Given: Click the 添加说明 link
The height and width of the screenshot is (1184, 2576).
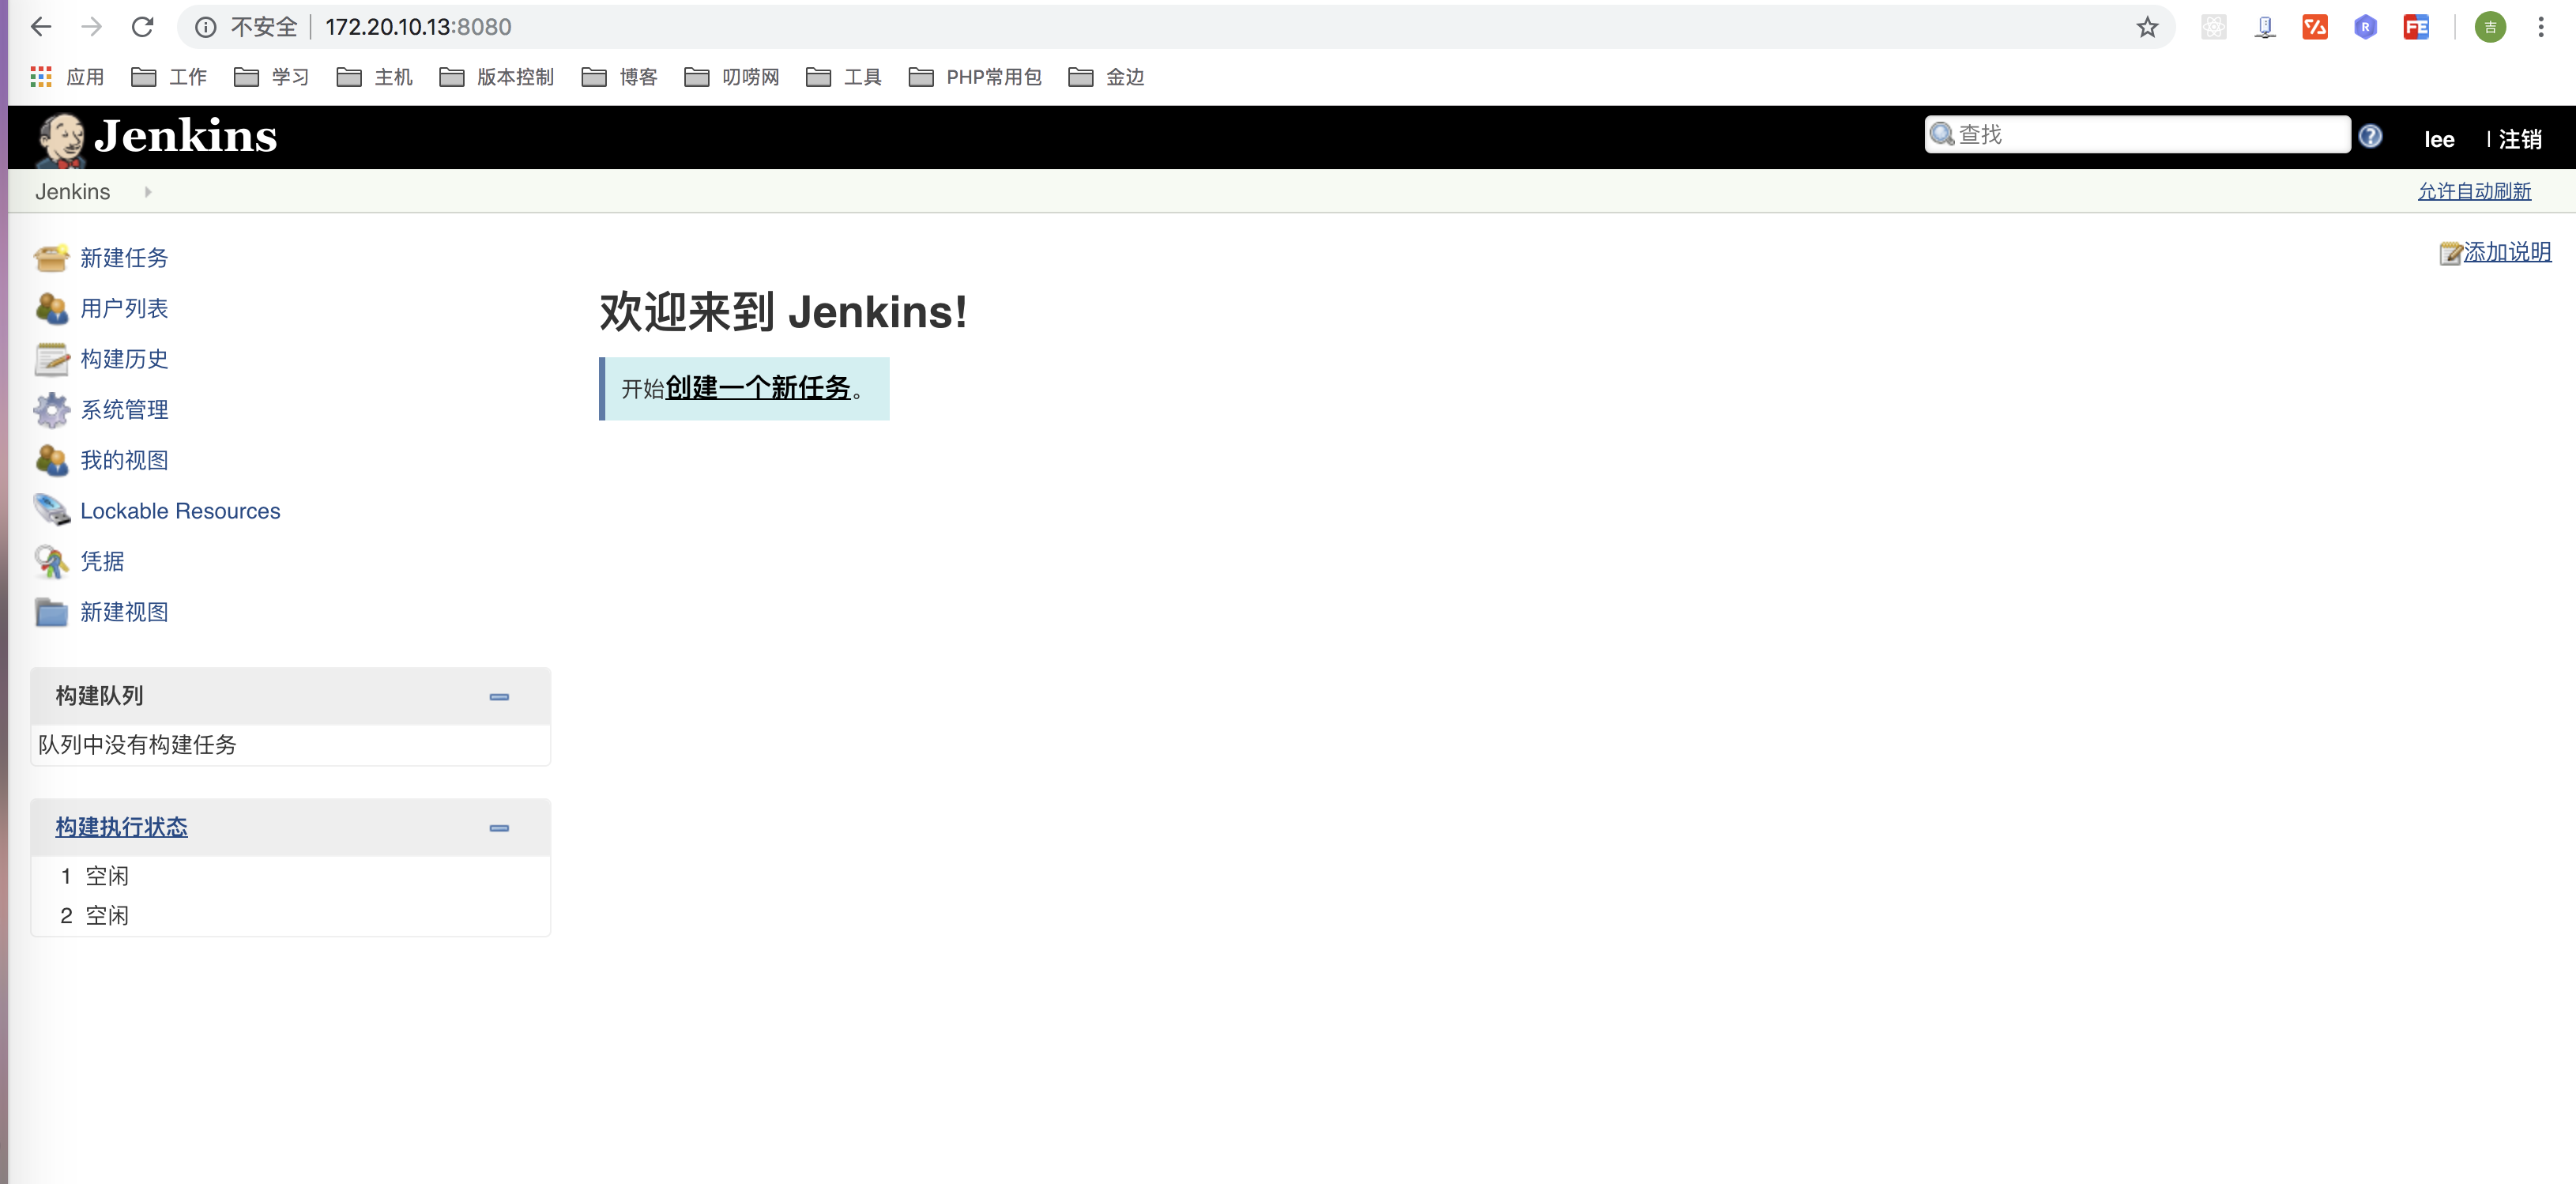Looking at the screenshot, I should pyautogui.click(x=2507, y=252).
